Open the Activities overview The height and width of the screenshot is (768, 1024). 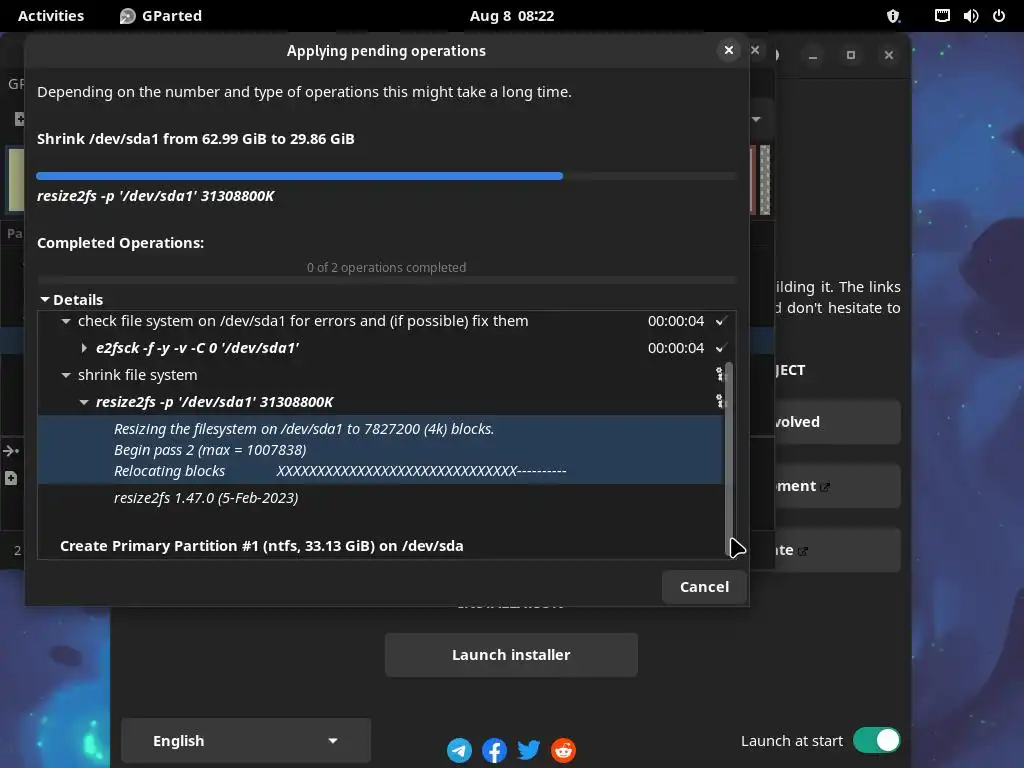(x=50, y=16)
